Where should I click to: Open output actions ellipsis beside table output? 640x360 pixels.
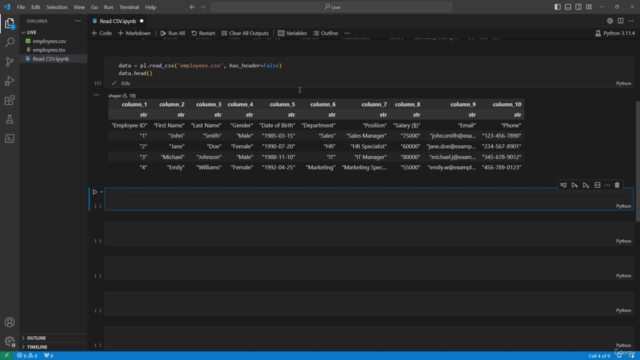tap(96, 95)
